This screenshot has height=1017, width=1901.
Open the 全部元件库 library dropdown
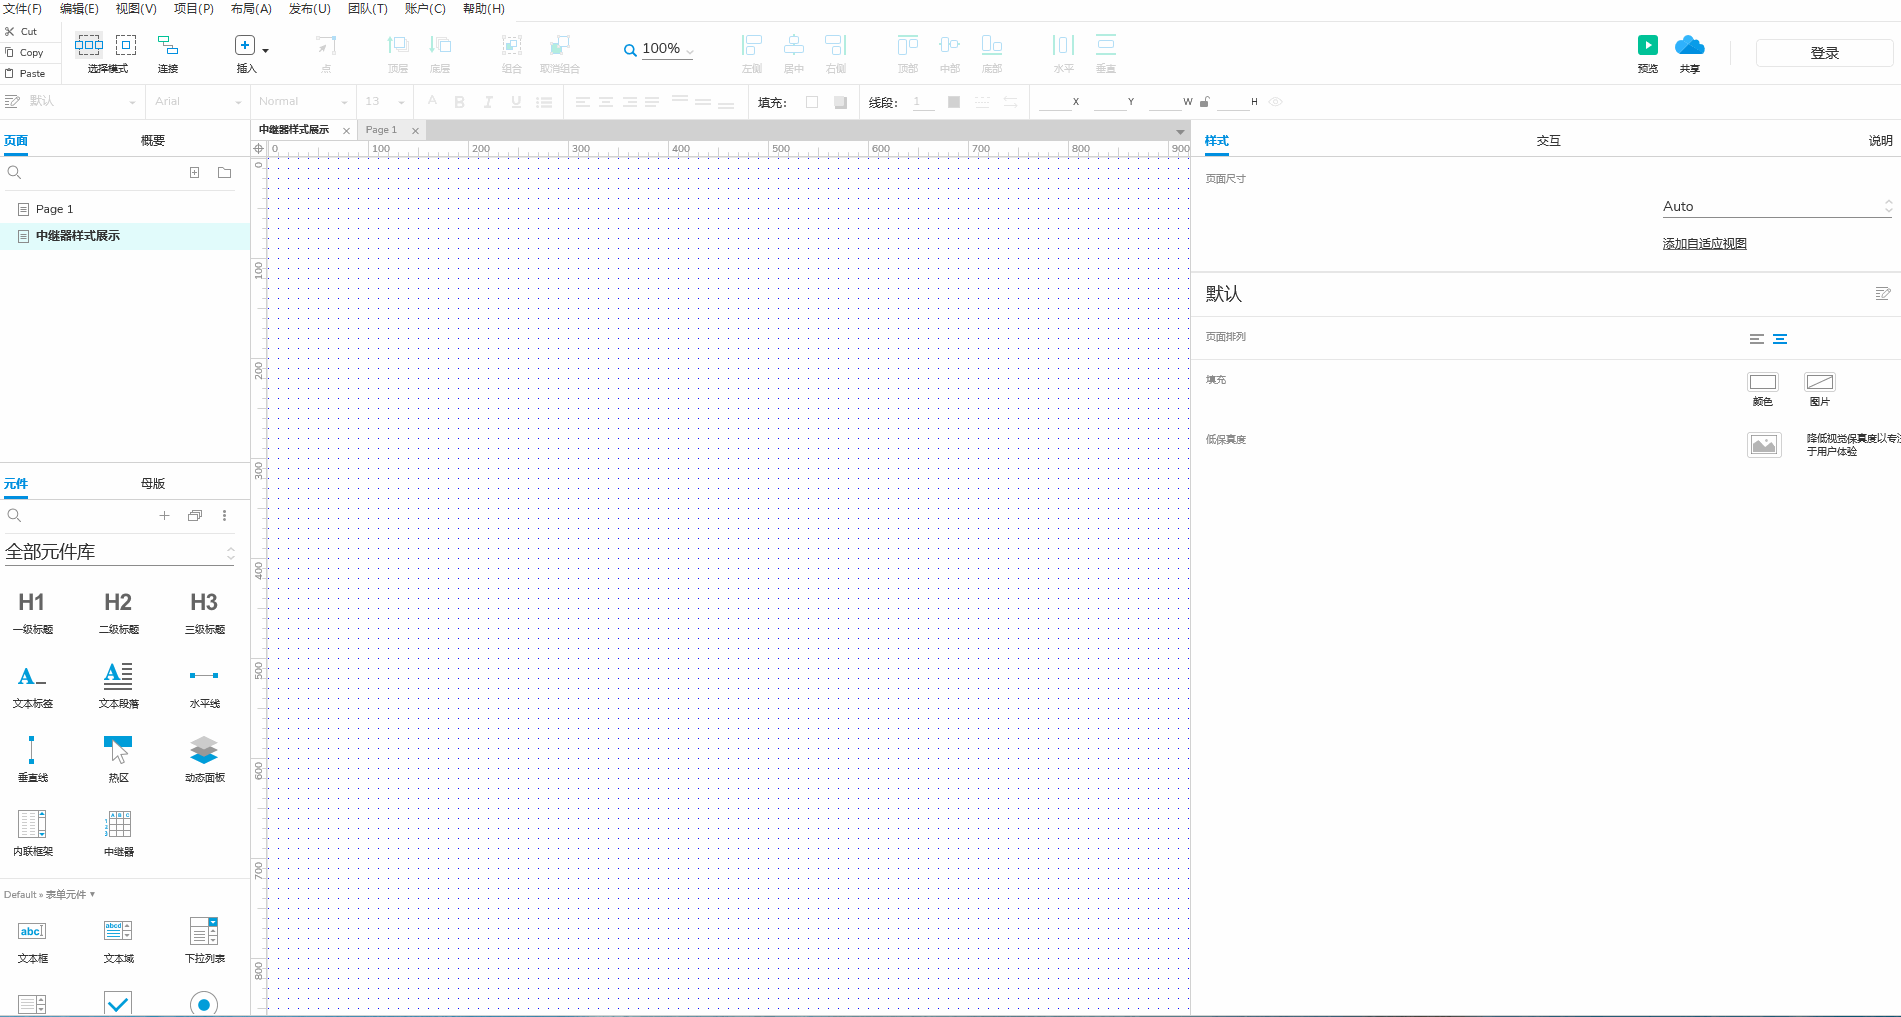(120, 552)
